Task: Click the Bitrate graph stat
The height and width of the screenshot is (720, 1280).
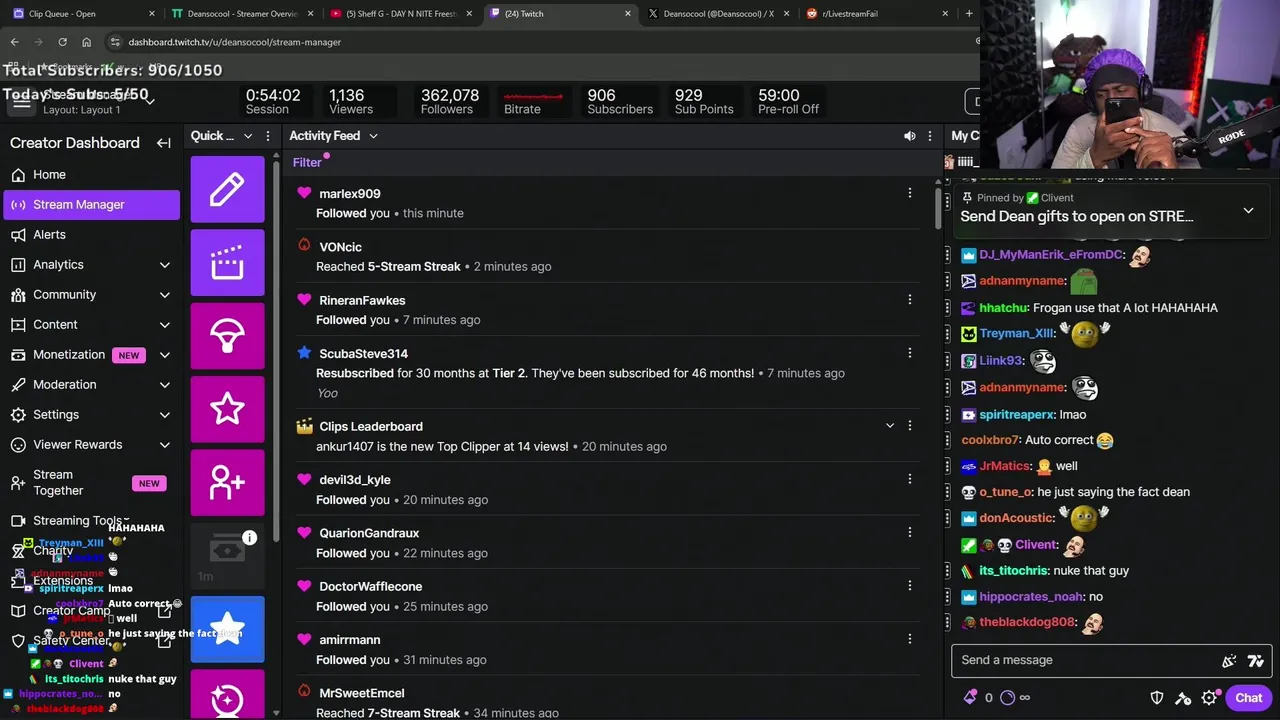Action: pos(533,102)
